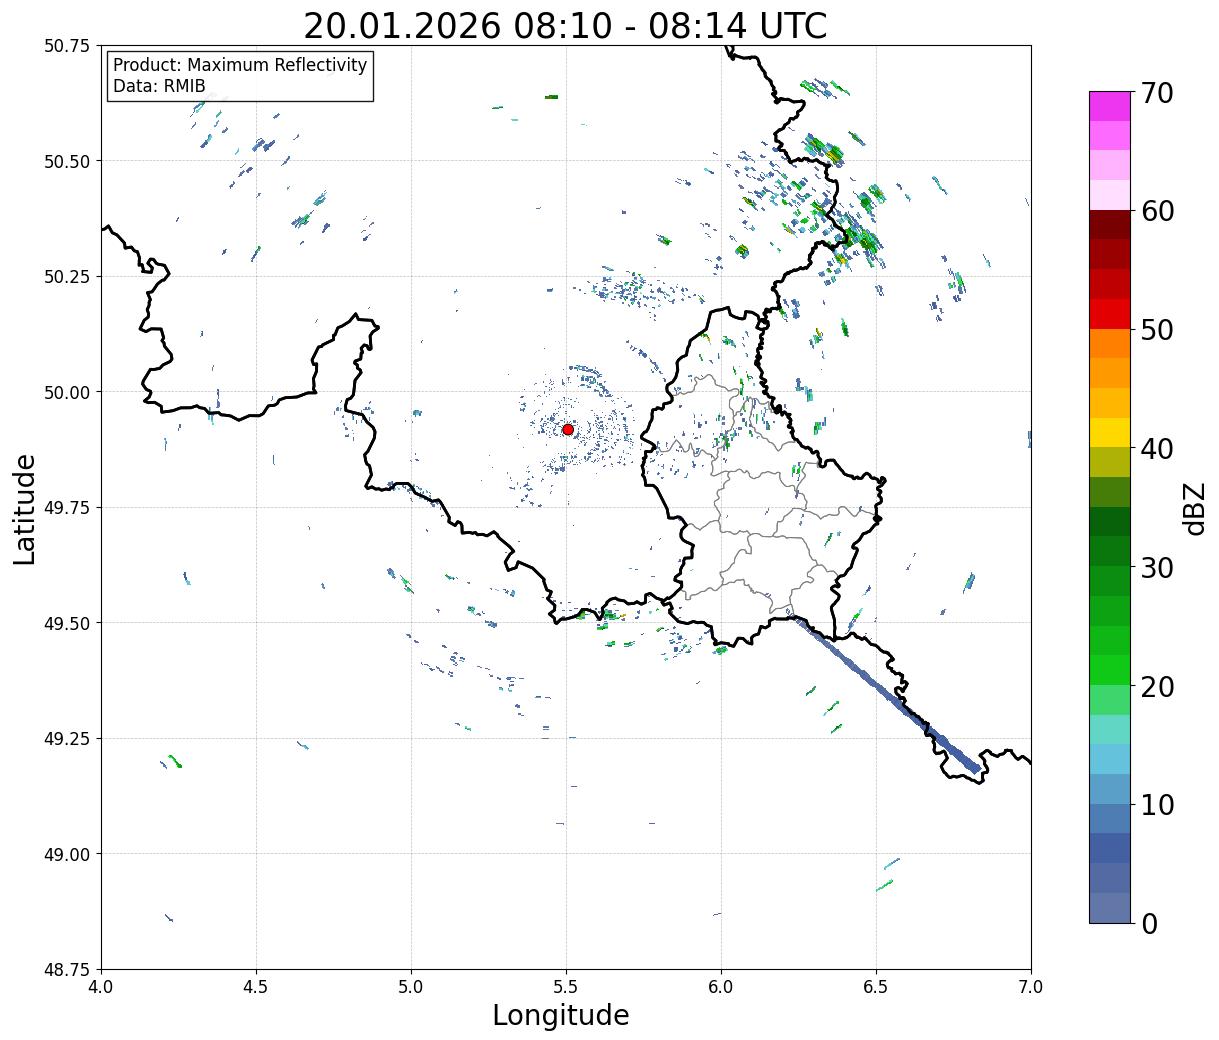Click the 'Longitude' axis label
1219x1040 pixels.
[561, 1015]
